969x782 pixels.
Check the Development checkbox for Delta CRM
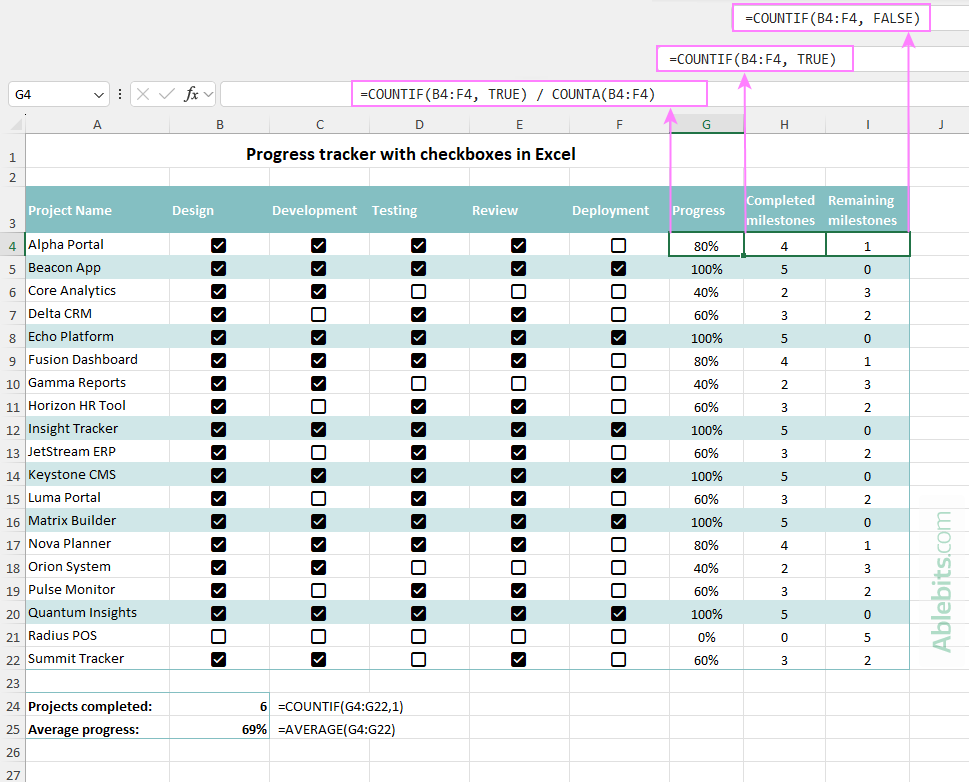318,313
